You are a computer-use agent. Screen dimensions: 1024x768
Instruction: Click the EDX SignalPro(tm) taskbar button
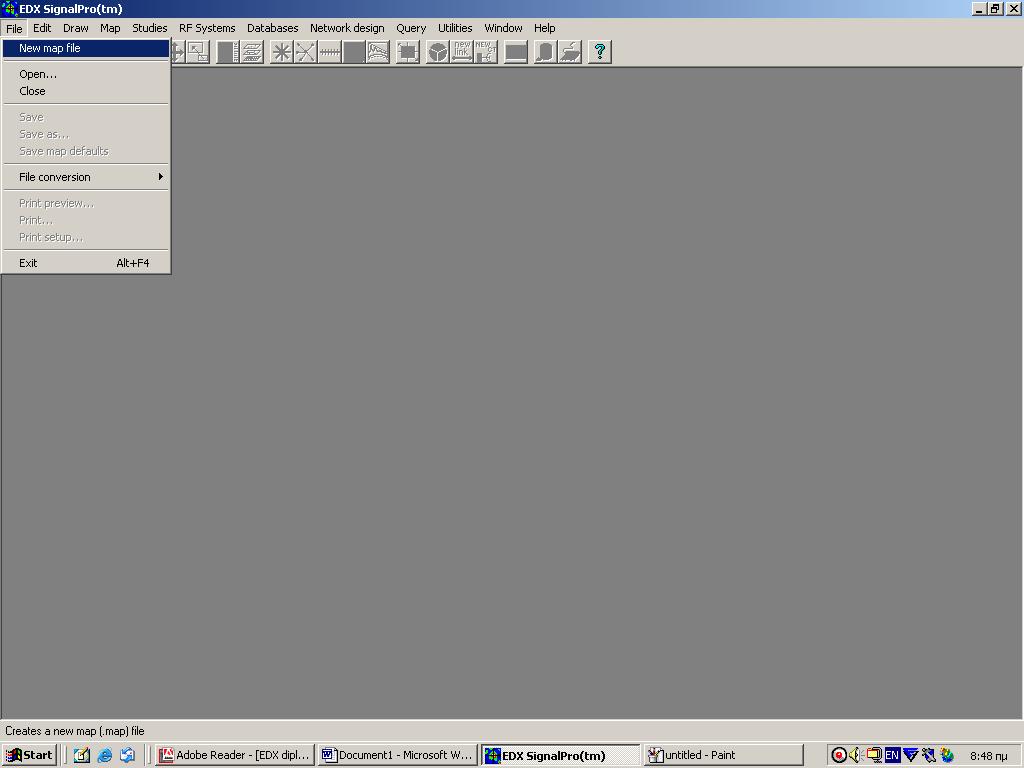pyautogui.click(x=560, y=755)
